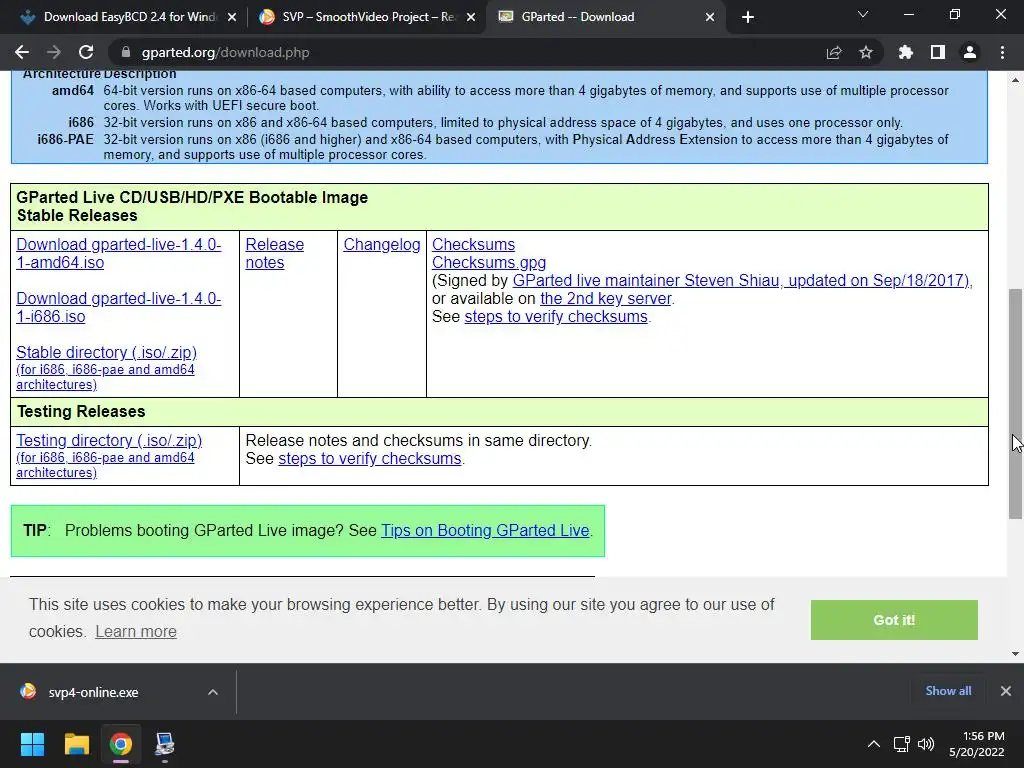Open File Explorer from taskbar
Viewport: 1024px width, 768px height.
click(76, 744)
